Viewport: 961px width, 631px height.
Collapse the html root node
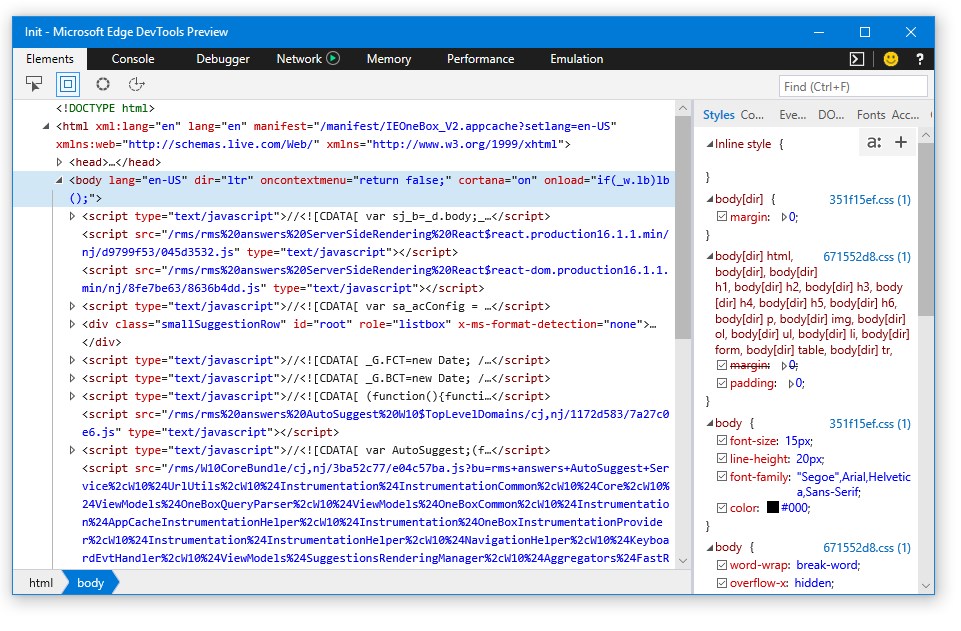click(46, 126)
